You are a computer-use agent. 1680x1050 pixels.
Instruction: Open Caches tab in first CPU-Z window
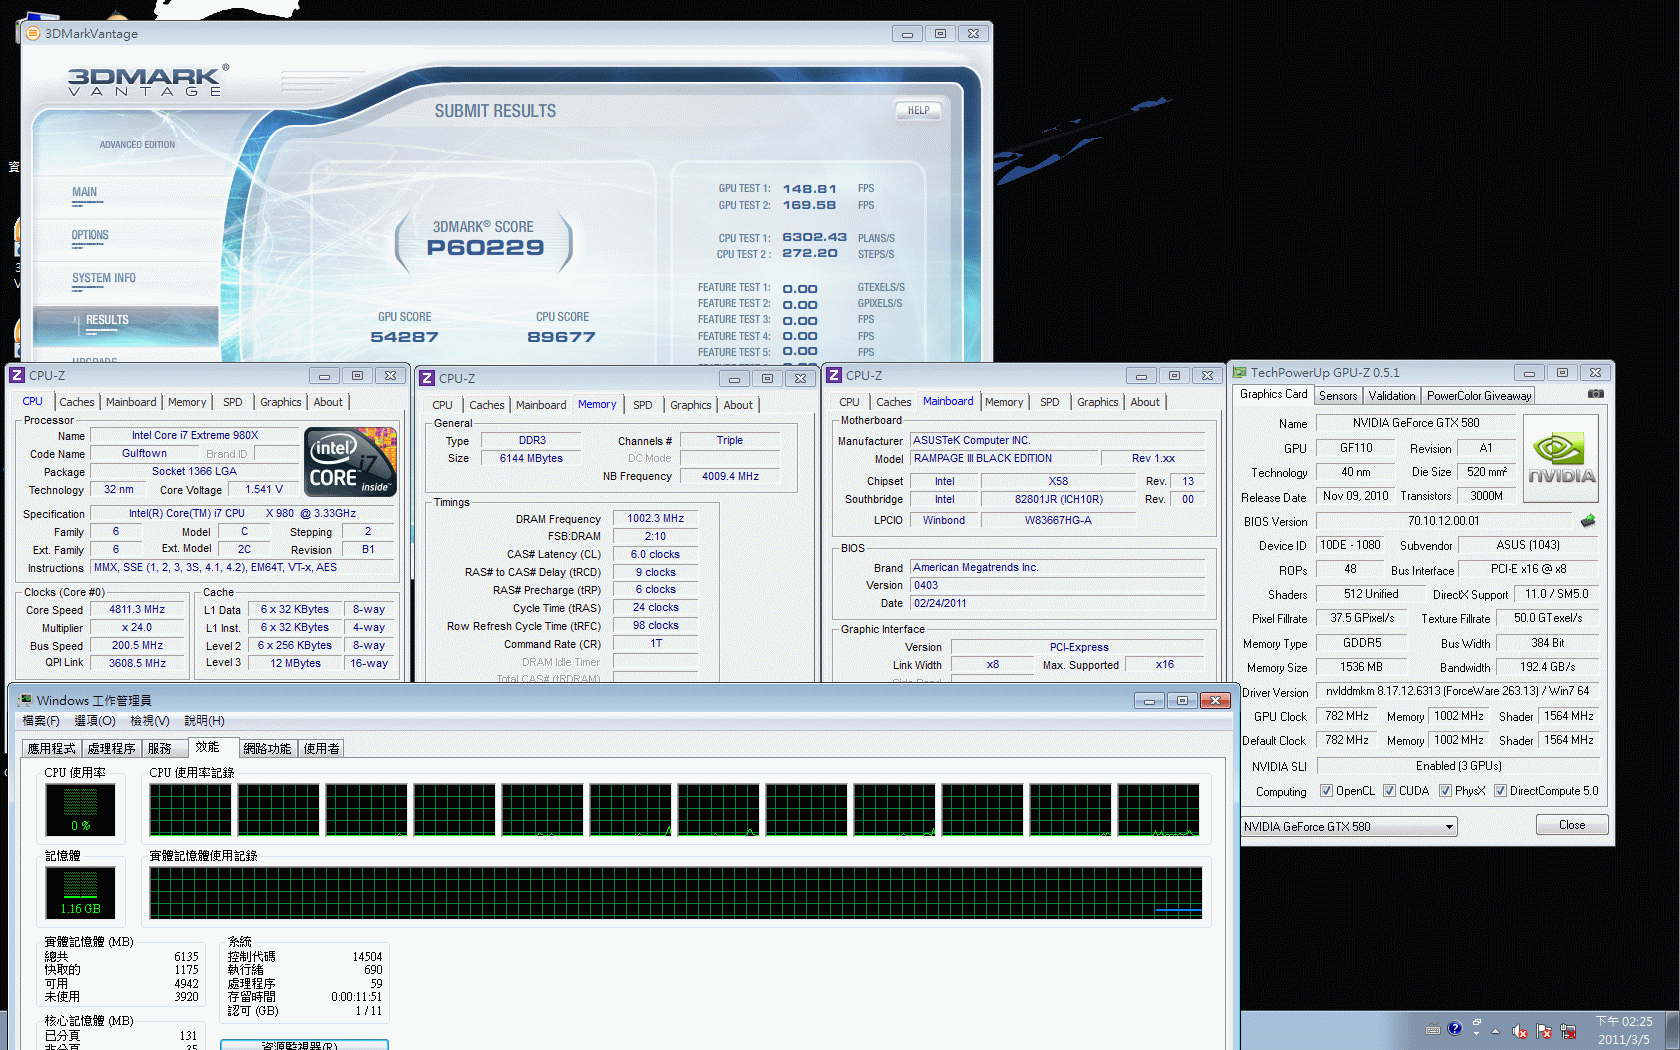(76, 402)
